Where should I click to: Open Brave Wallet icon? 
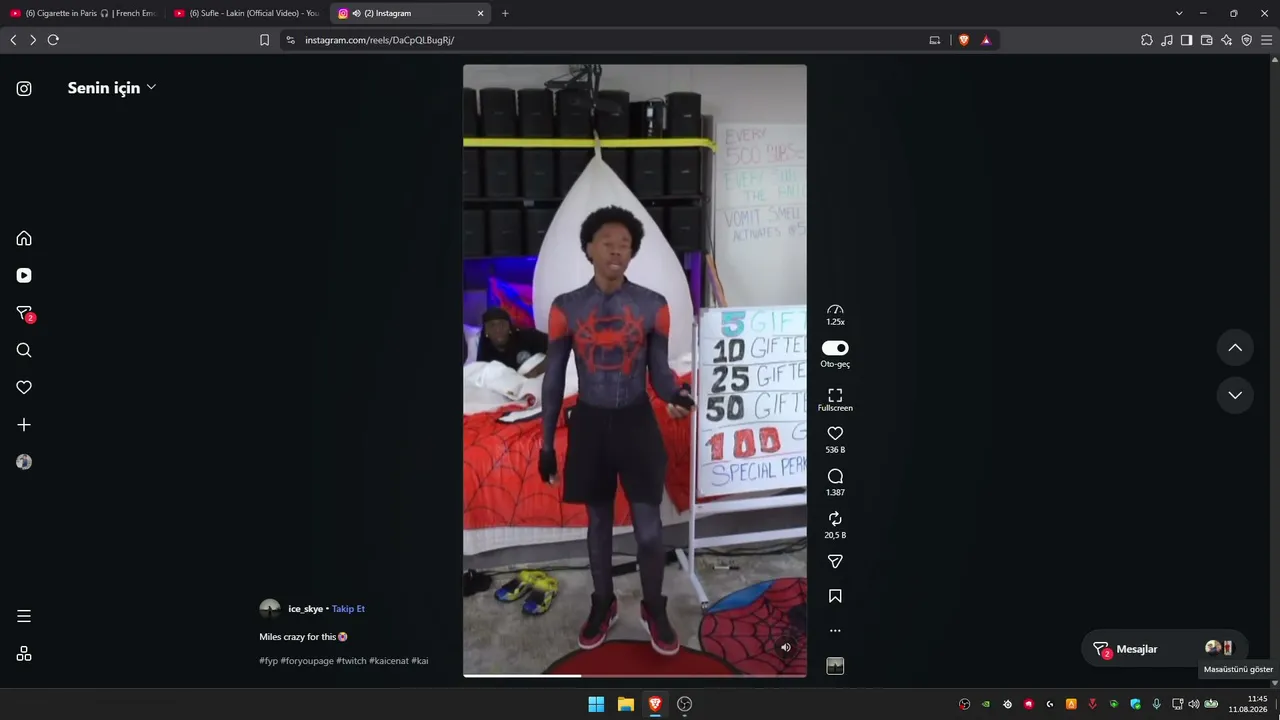click(x=1206, y=40)
